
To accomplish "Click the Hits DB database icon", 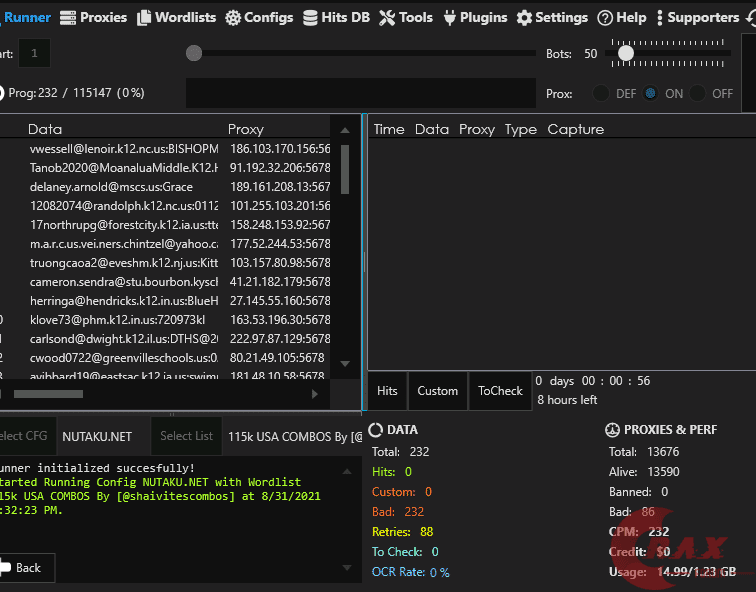I will click(310, 18).
